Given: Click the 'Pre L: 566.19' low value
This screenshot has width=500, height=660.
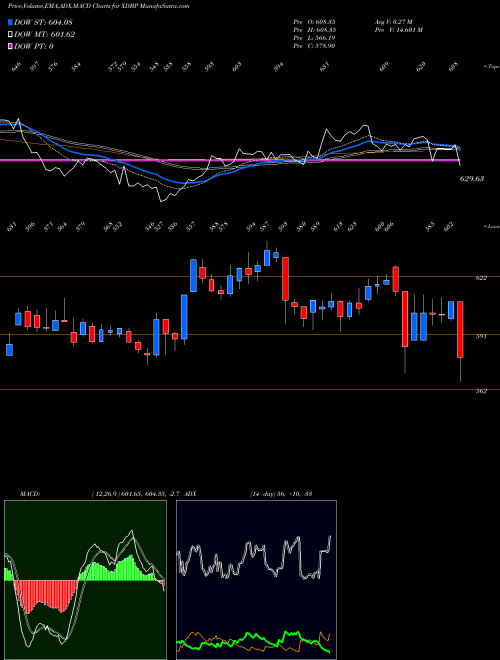Looking at the screenshot, I should (x=314, y=38).
